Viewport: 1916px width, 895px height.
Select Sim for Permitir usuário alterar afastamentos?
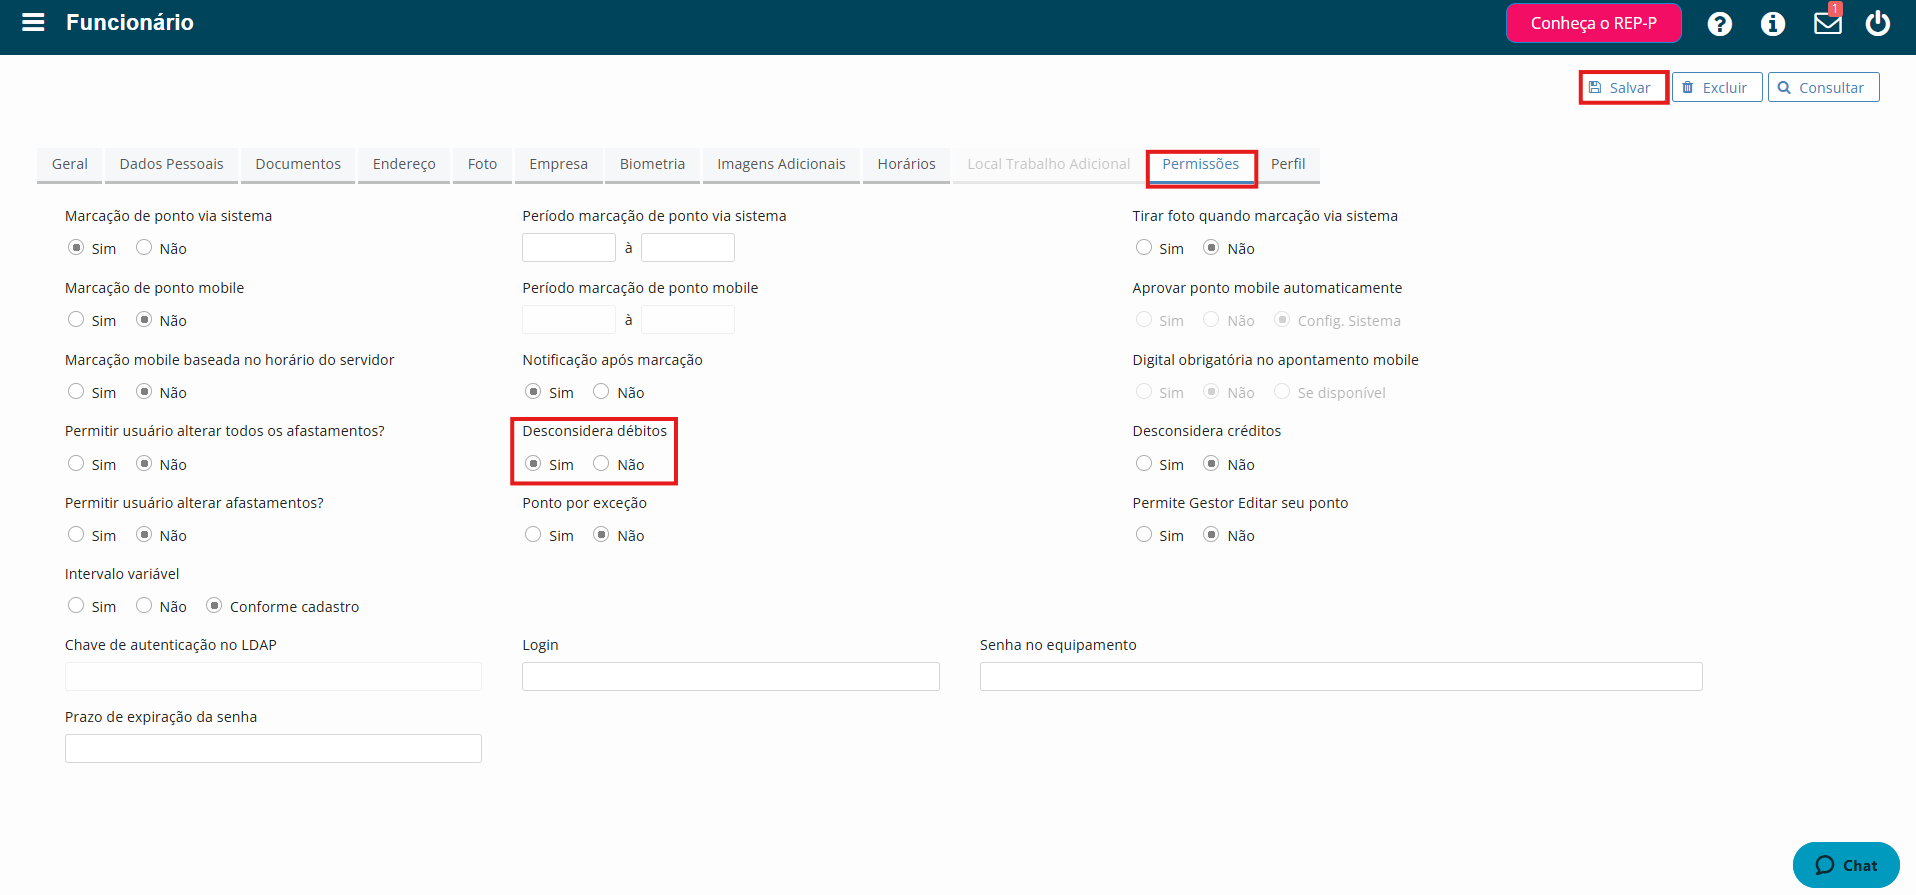pos(76,534)
